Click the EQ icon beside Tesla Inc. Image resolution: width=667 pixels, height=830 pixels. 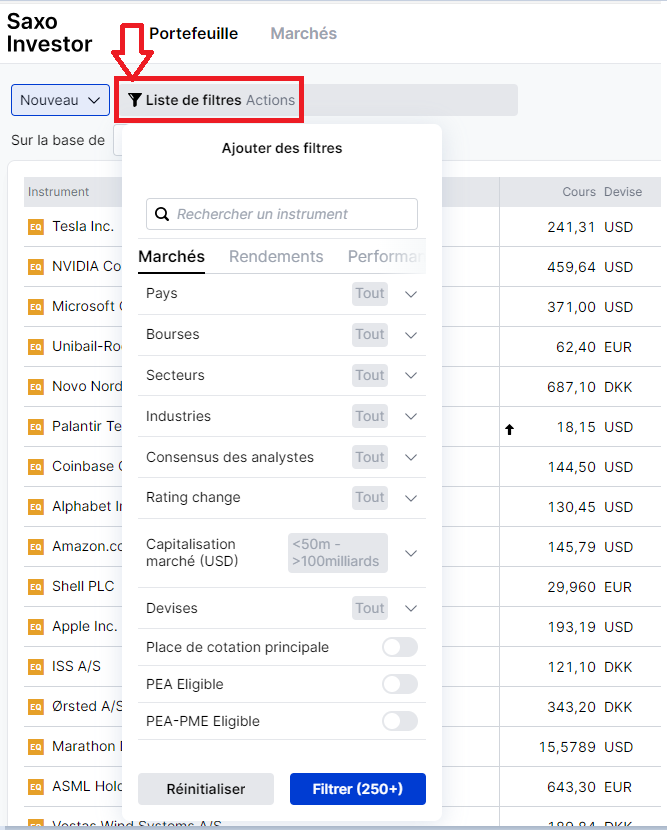click(x=36, y=227)
